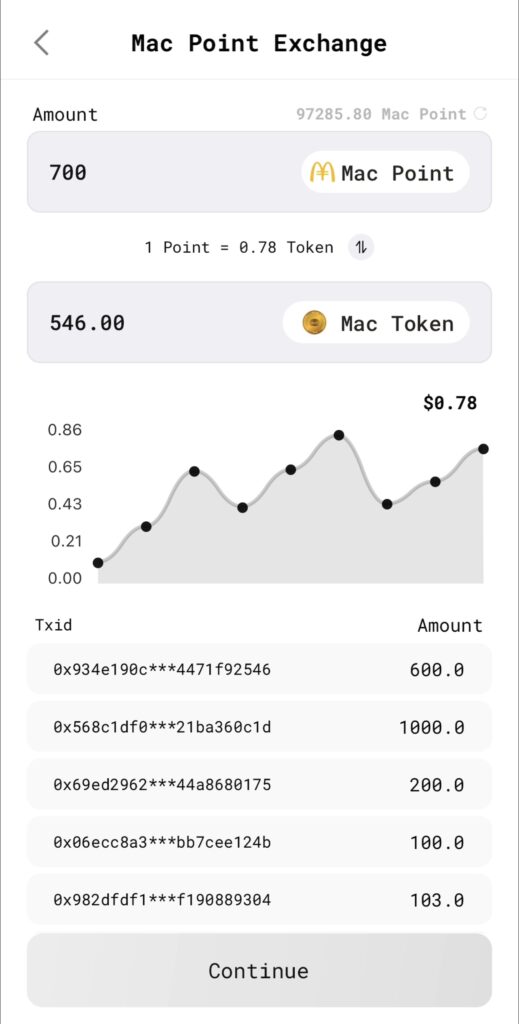Select the chart's highest peak data point
The image size is (519, 1024).
pyautogui.click(x=339, y=435)
